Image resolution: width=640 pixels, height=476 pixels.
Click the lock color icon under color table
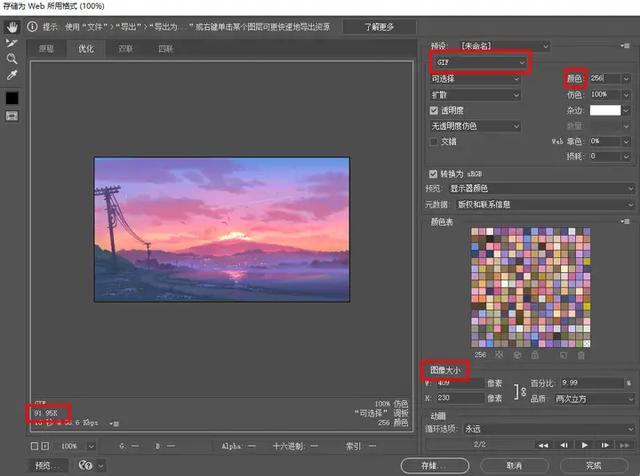tap(535, 355)
